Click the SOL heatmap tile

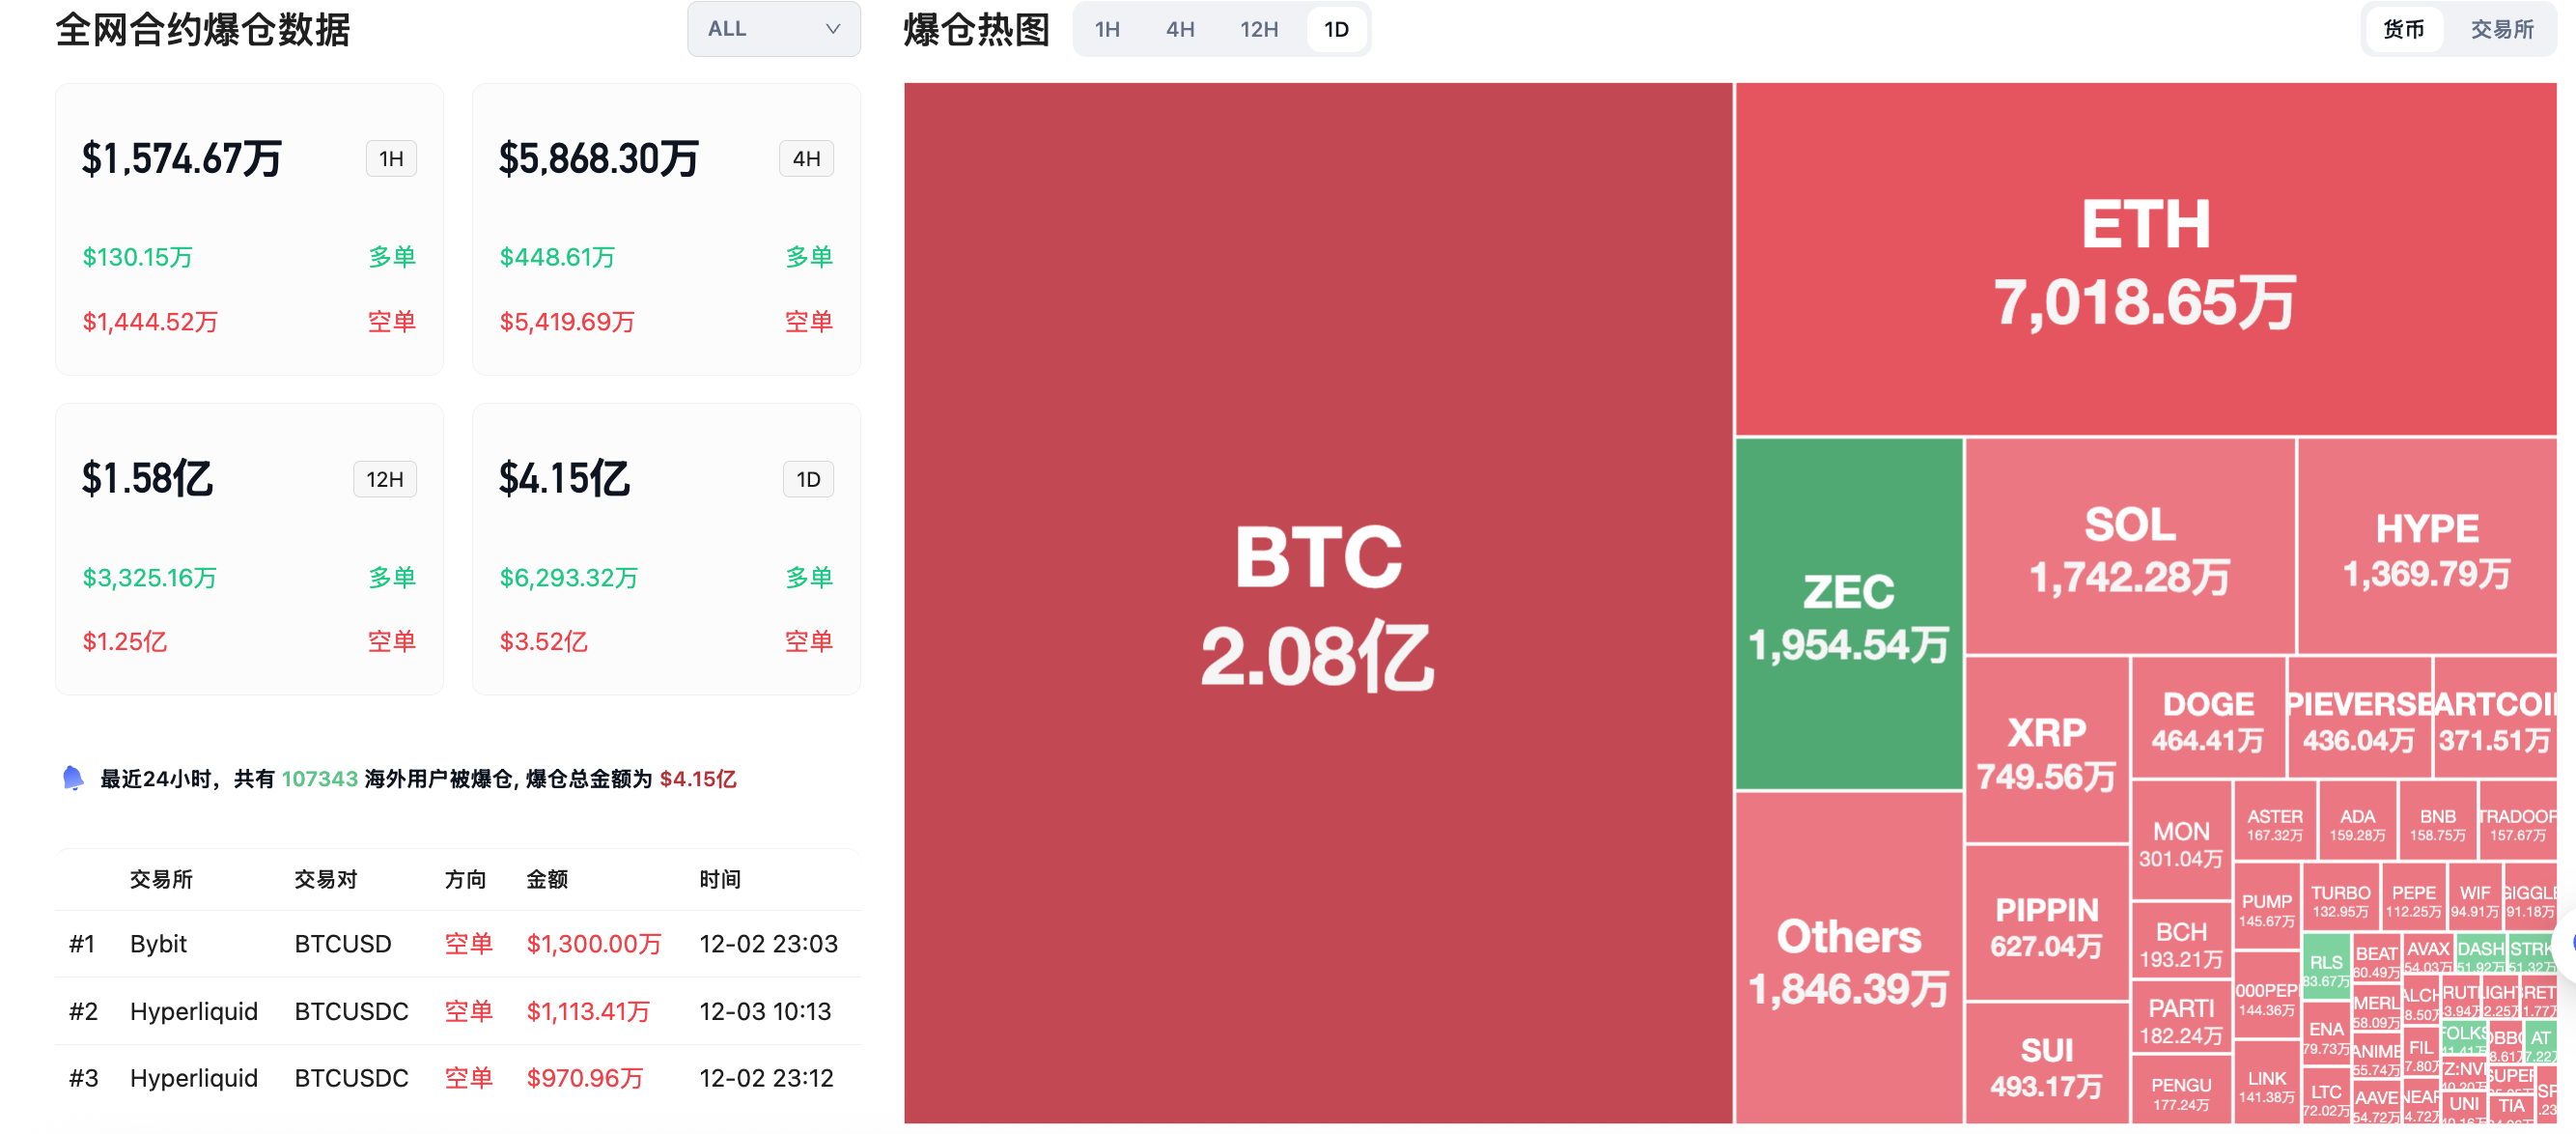(2130, 547)
